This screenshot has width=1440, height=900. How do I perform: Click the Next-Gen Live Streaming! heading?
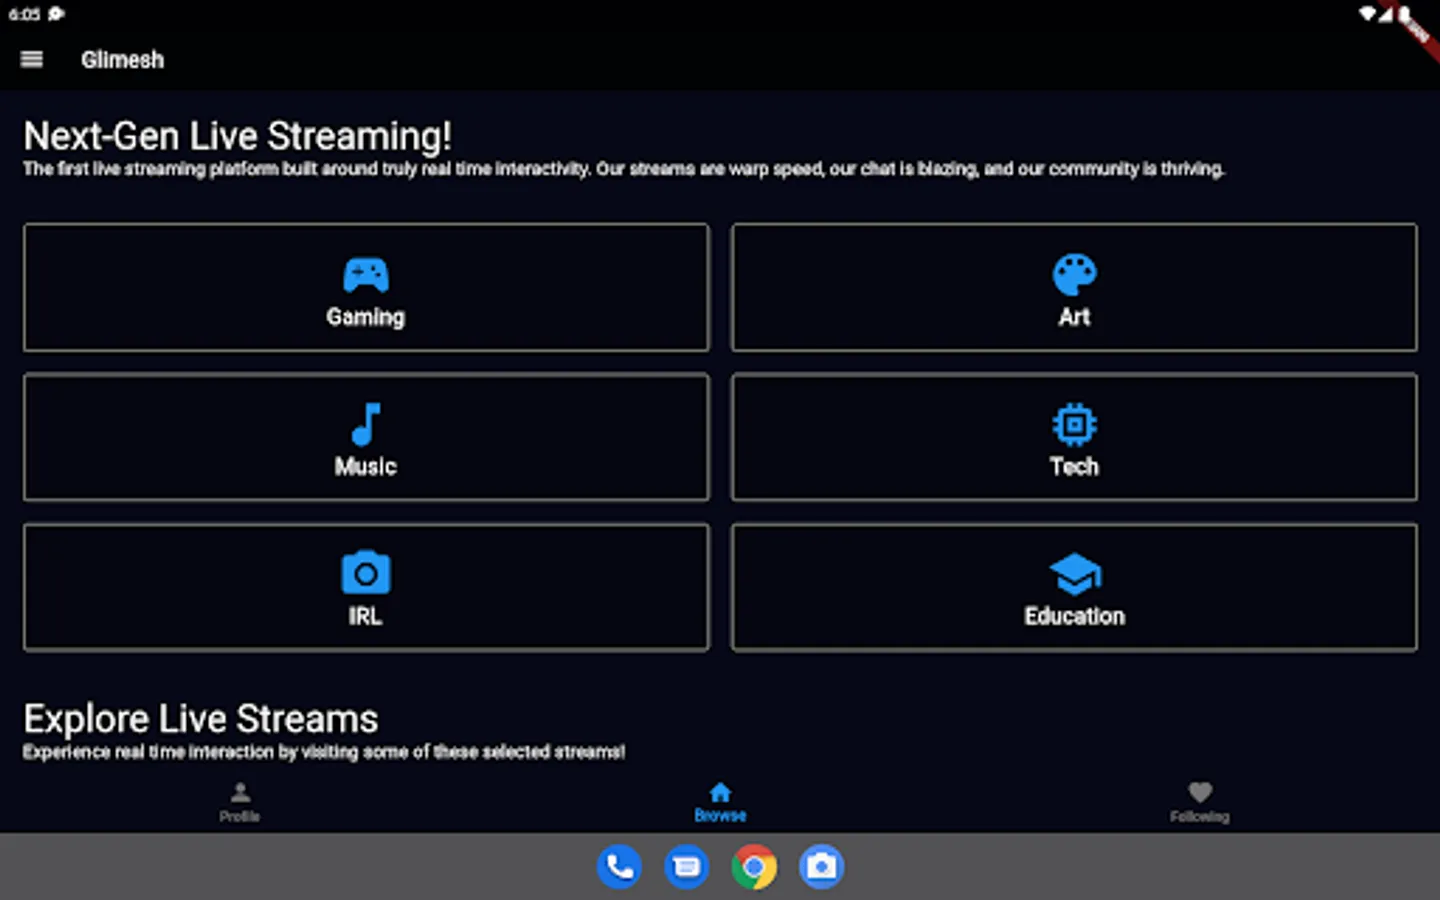click(x=237, y=136)
